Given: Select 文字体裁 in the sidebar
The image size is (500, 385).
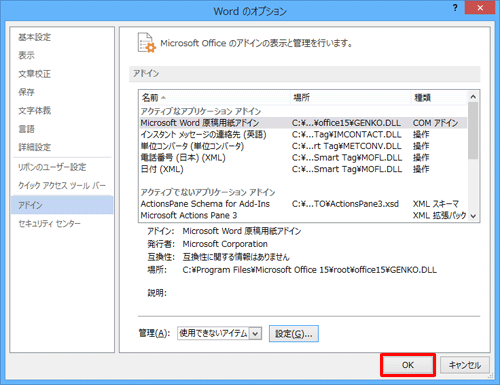Looking at the screenshot, I should [35, 110].
